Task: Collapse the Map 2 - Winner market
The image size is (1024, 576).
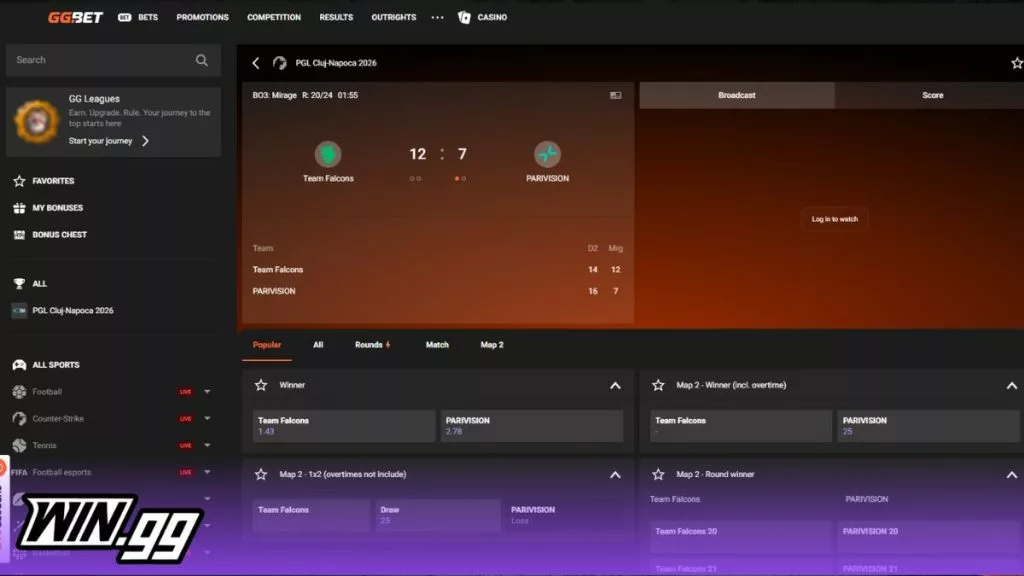Action: click(x=1012, y=385)
